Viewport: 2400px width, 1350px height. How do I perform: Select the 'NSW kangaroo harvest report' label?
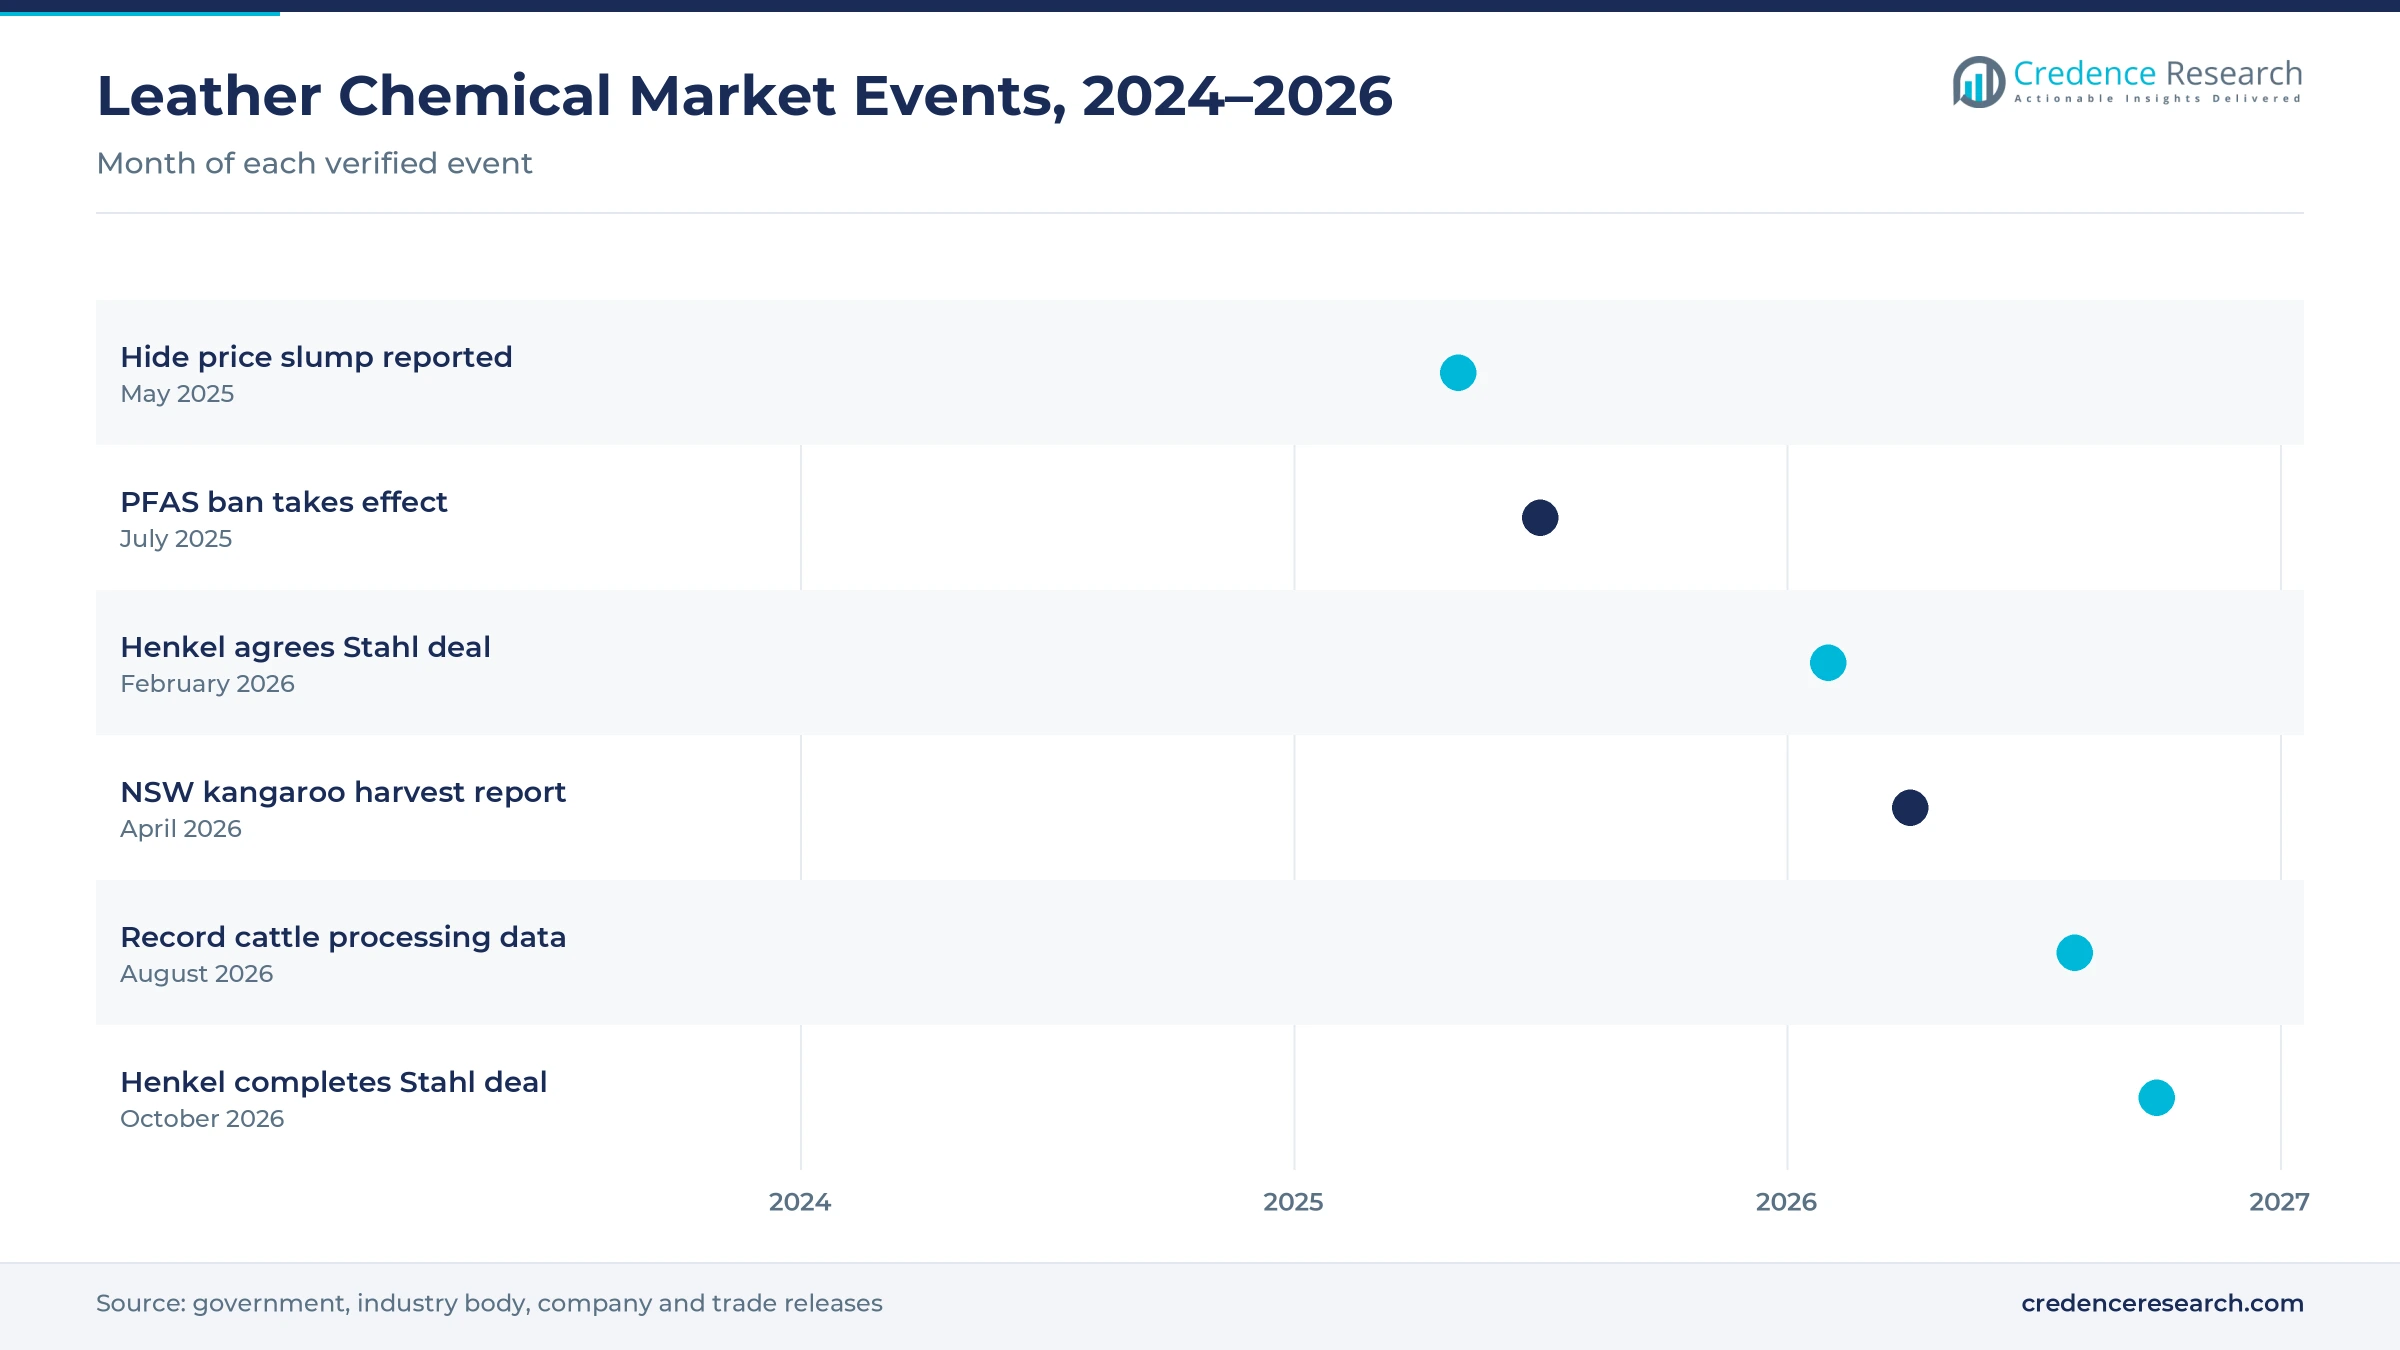pyautogui.click(x=343, y=792)
